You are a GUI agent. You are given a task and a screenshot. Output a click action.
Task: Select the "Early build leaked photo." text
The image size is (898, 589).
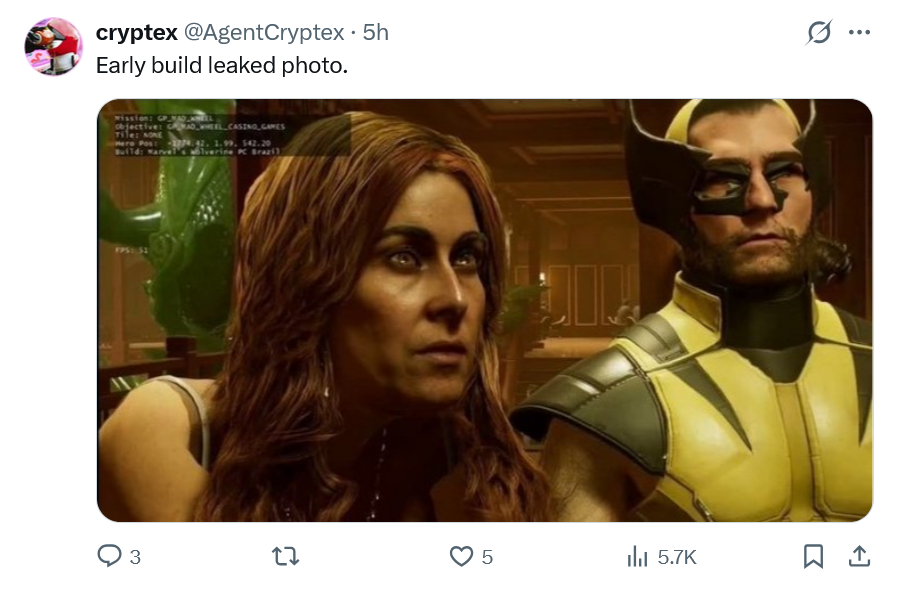pyautogui.click(x=221, y=64)
